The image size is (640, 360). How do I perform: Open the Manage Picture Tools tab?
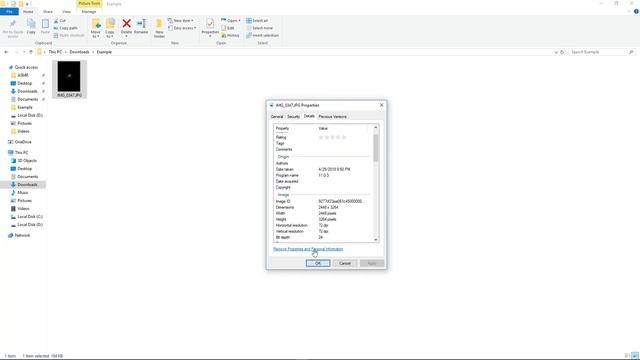click(89, 11)
